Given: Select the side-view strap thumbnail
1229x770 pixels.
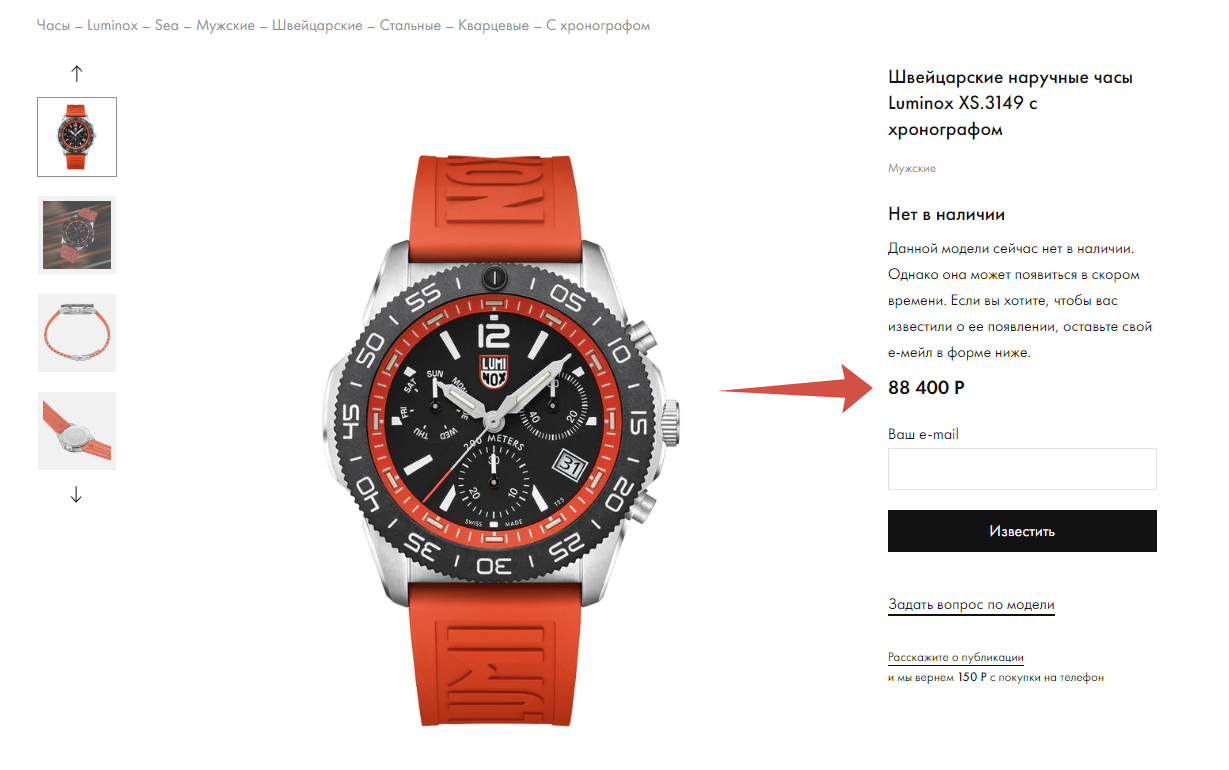Looking at the screenshot, I should 77,333.
